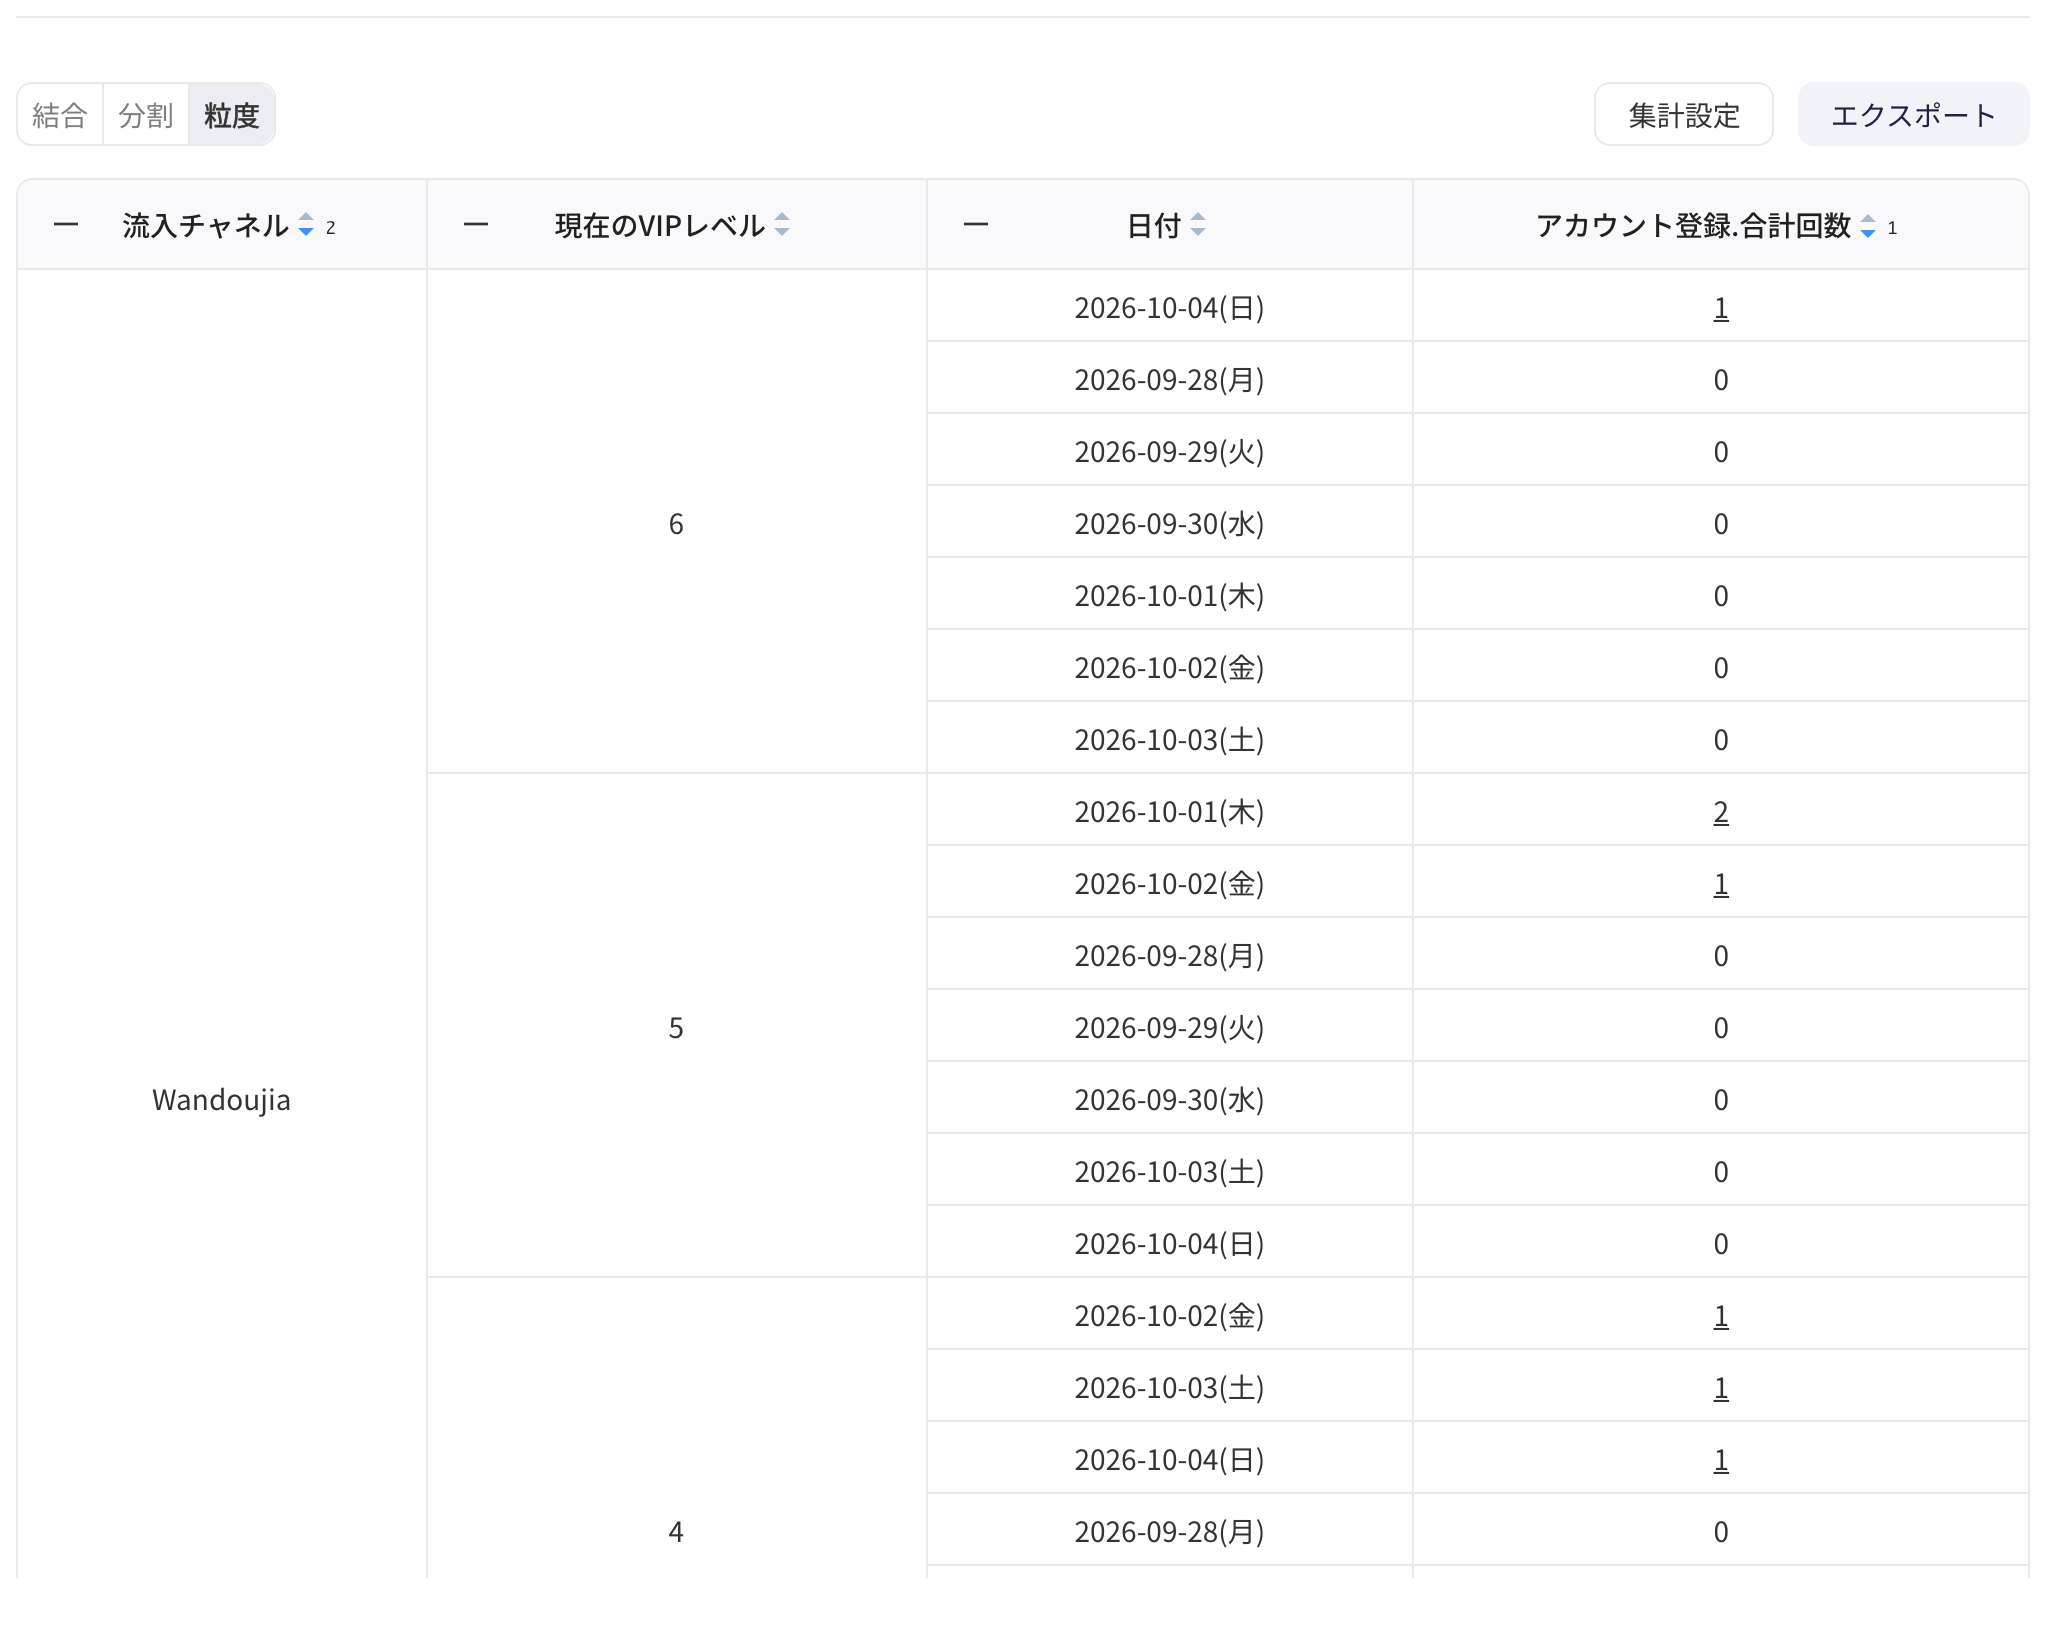Open 集計設定 settings
This screenshot has width=2046, height=1626.
pos(1684,115)
